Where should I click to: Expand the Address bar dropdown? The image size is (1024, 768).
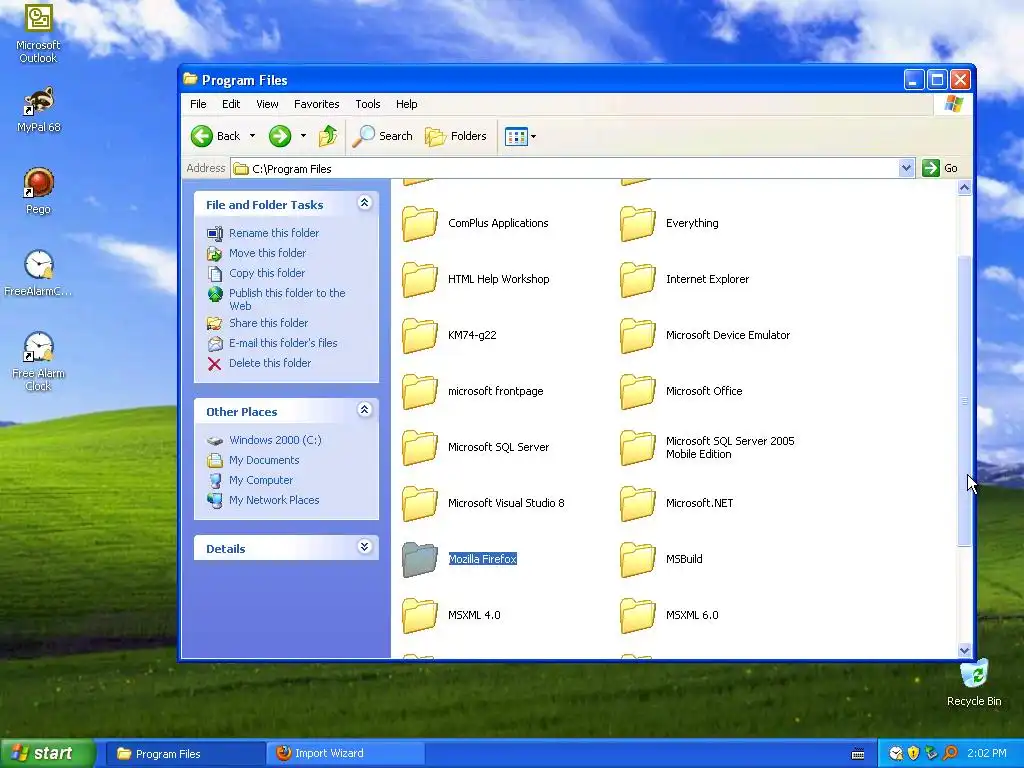pos(906,168)
